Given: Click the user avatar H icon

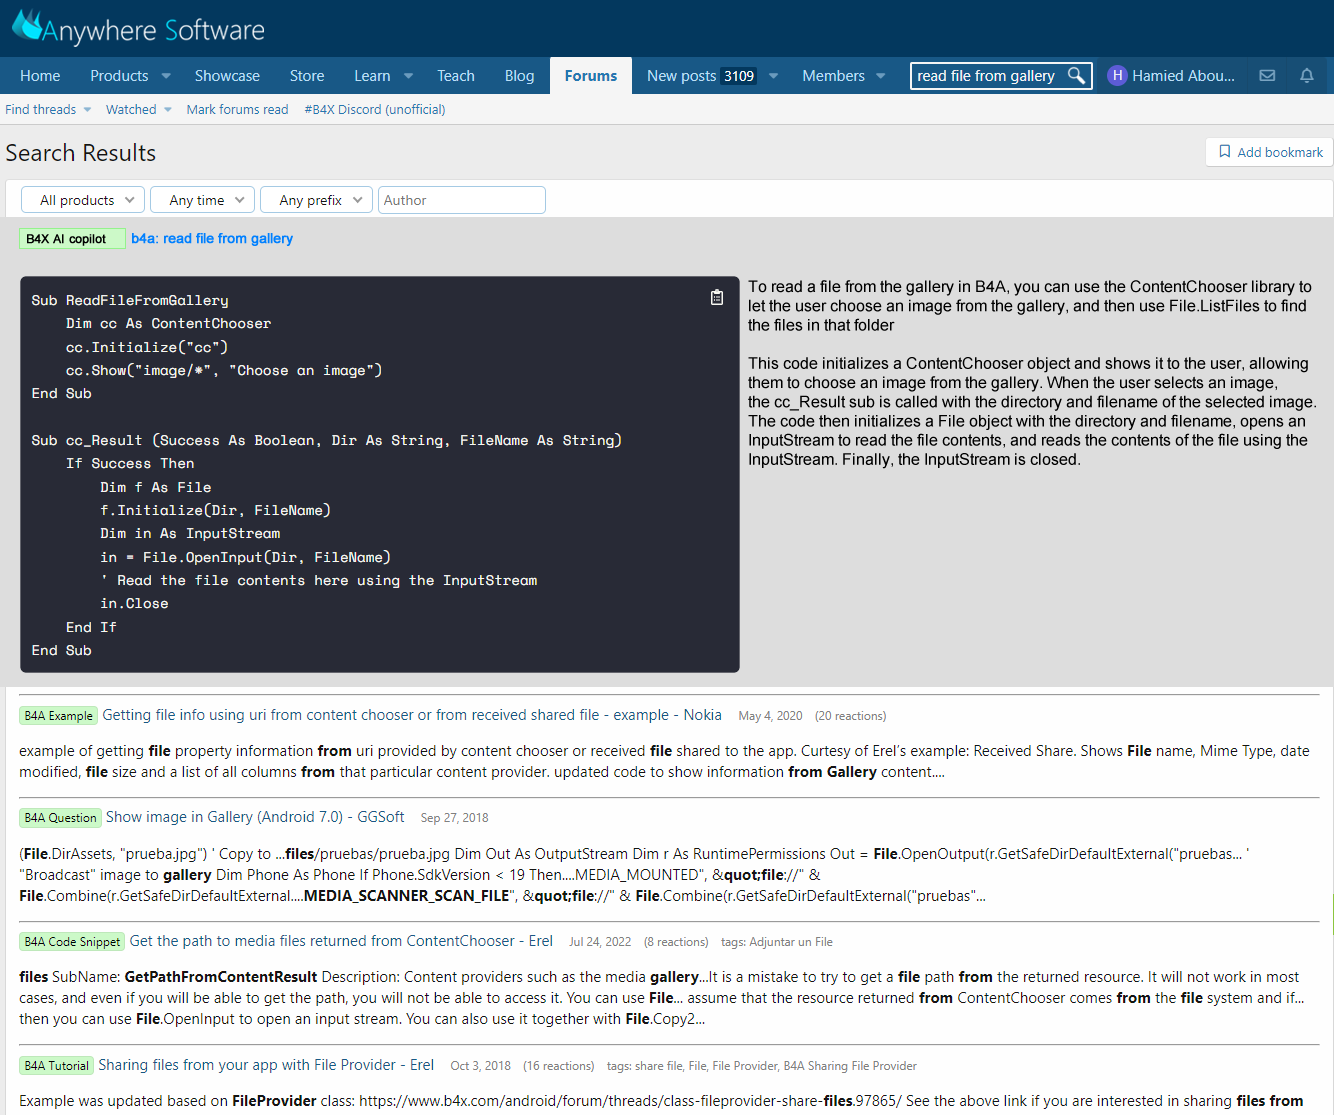Looking at the screenshot, I should tap(1117, 76).
